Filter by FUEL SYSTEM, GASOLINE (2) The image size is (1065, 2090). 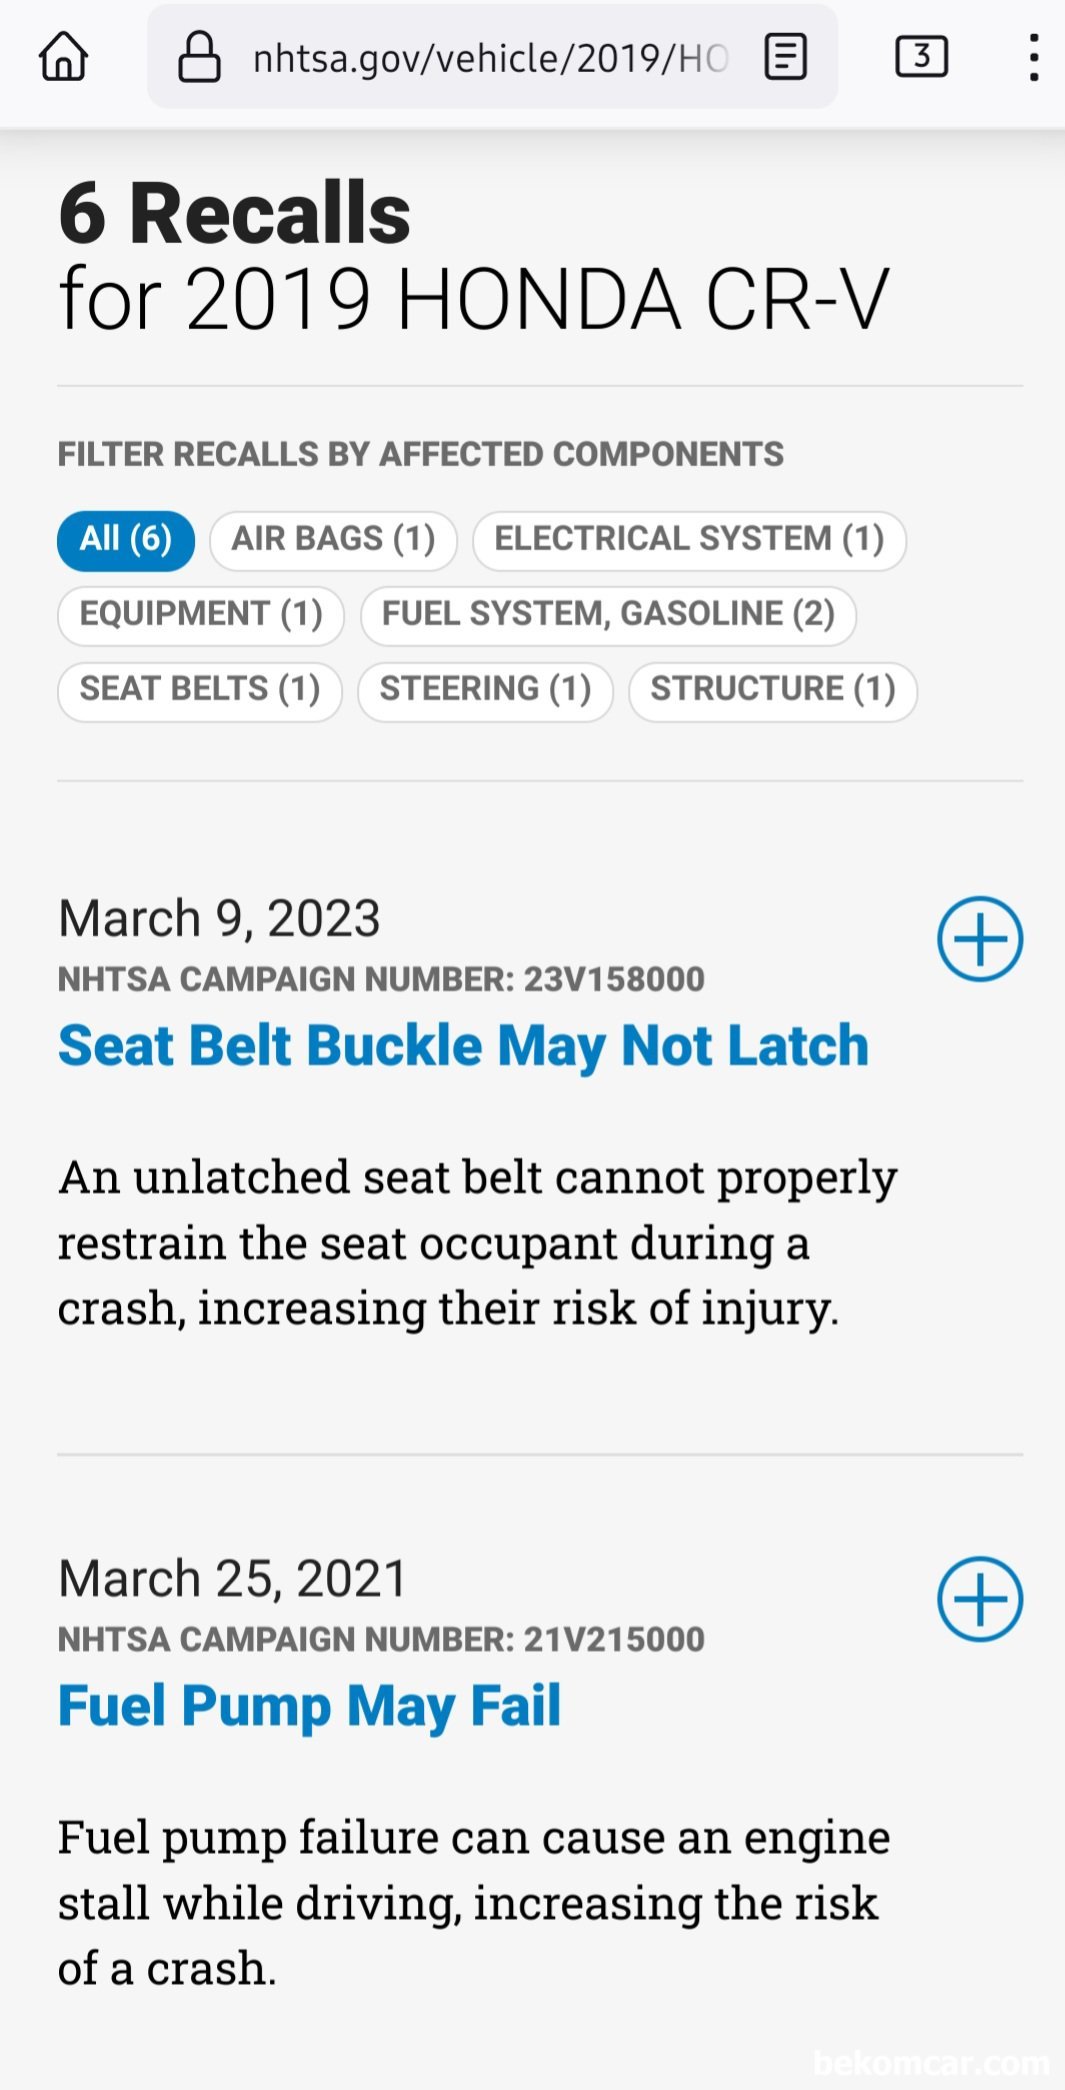coord(608,615)
